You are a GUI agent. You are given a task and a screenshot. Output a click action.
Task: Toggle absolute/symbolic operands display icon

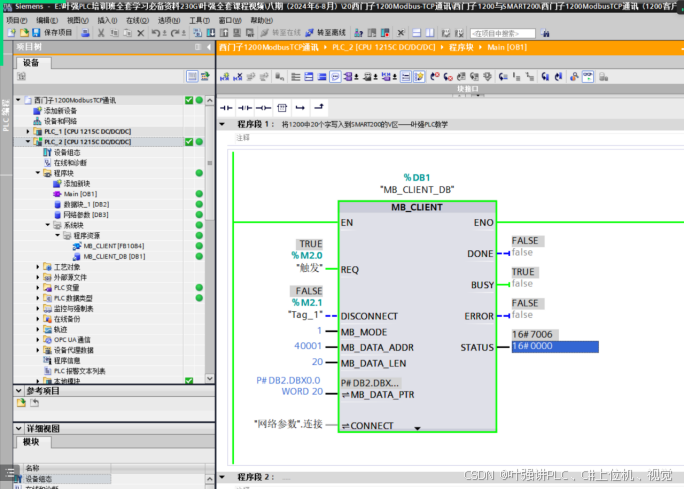click(x=349, y=77)
